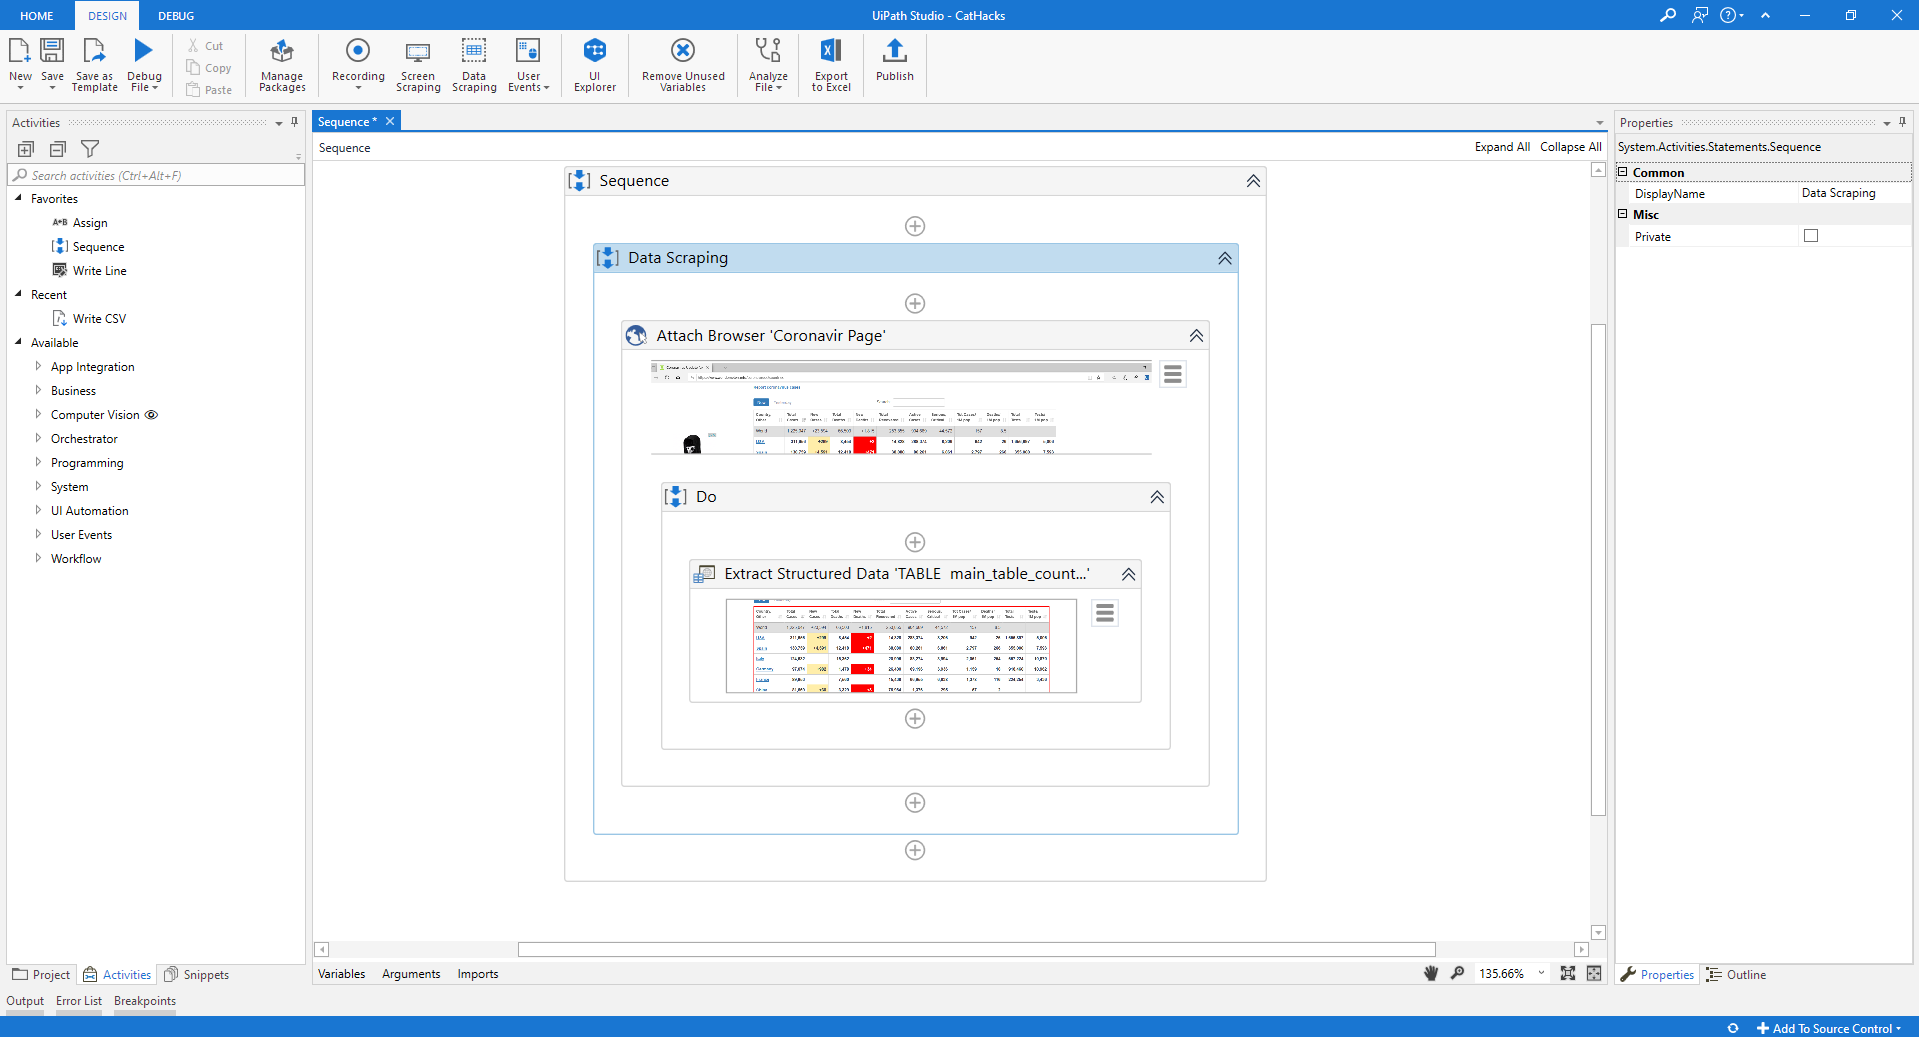This screenshot has height=1037, width=1919.
Task: Switch to the Outline tab
Action: [1737, 975]
